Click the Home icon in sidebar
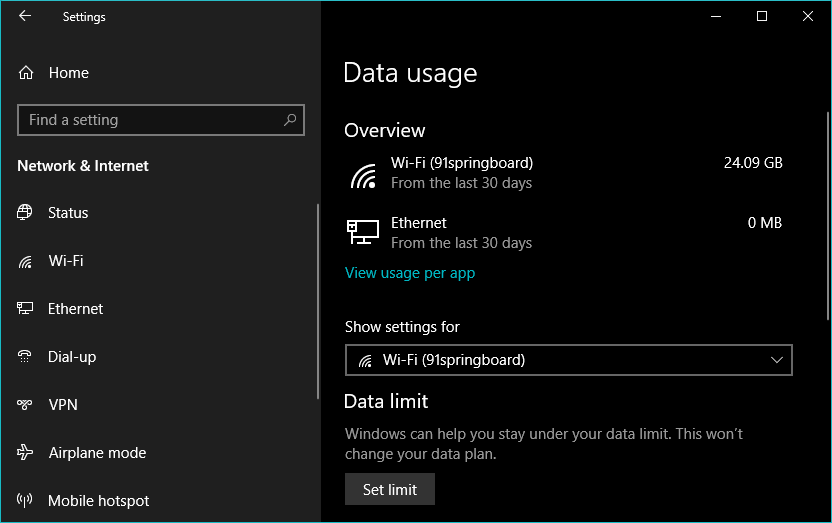 tap(26, 73)
